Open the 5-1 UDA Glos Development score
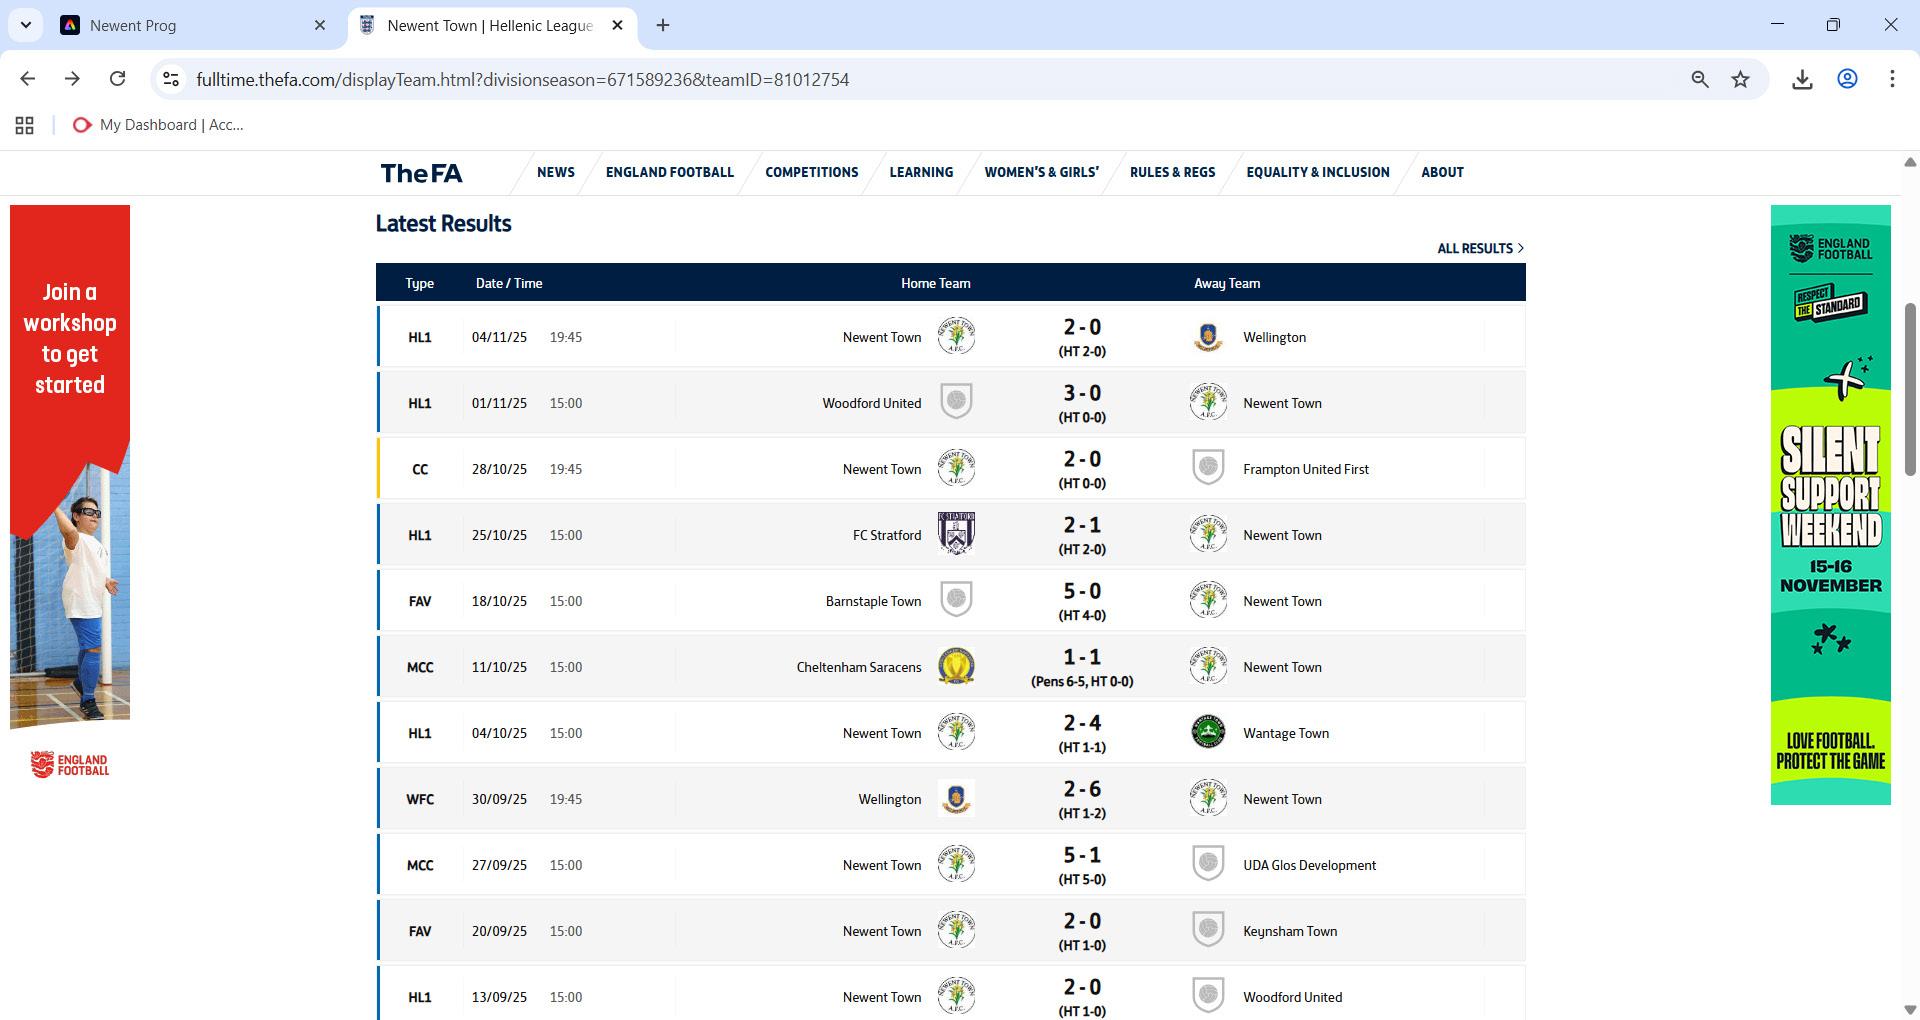Image resolution: width=1920 pixels, height=1020 pixels. pyautogui.click(x=1082, y=856)
